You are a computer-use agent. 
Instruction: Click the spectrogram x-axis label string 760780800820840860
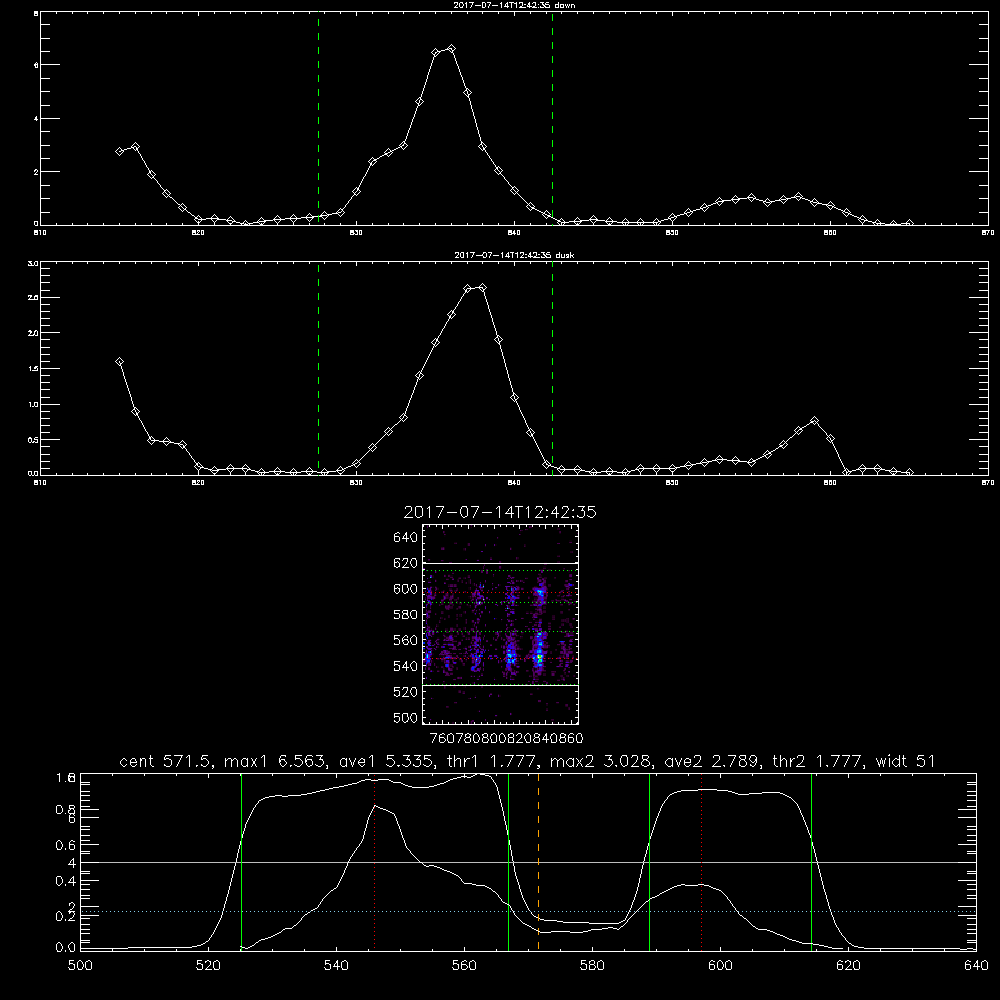pos(506,738)
